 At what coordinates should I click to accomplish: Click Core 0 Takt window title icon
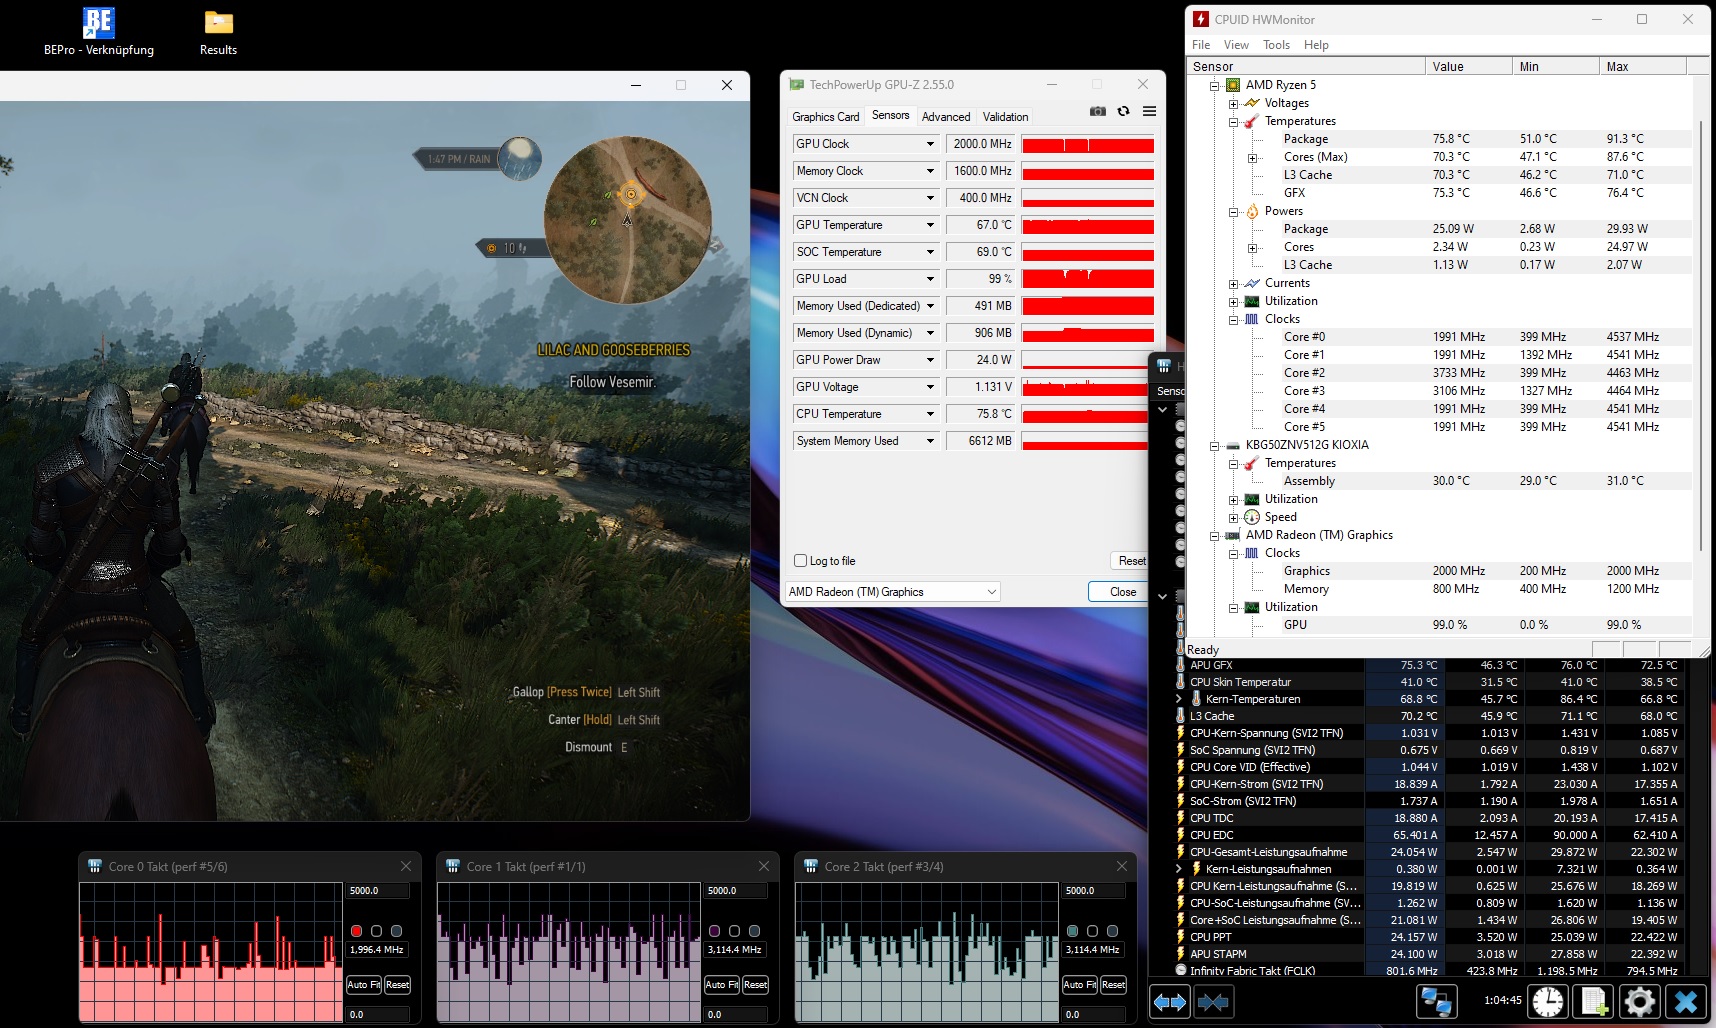(95, 866)
